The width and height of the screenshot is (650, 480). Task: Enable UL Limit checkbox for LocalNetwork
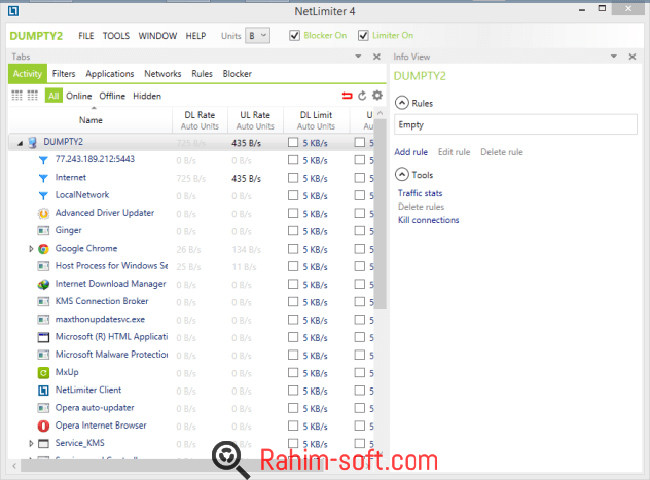coord(359,195)
